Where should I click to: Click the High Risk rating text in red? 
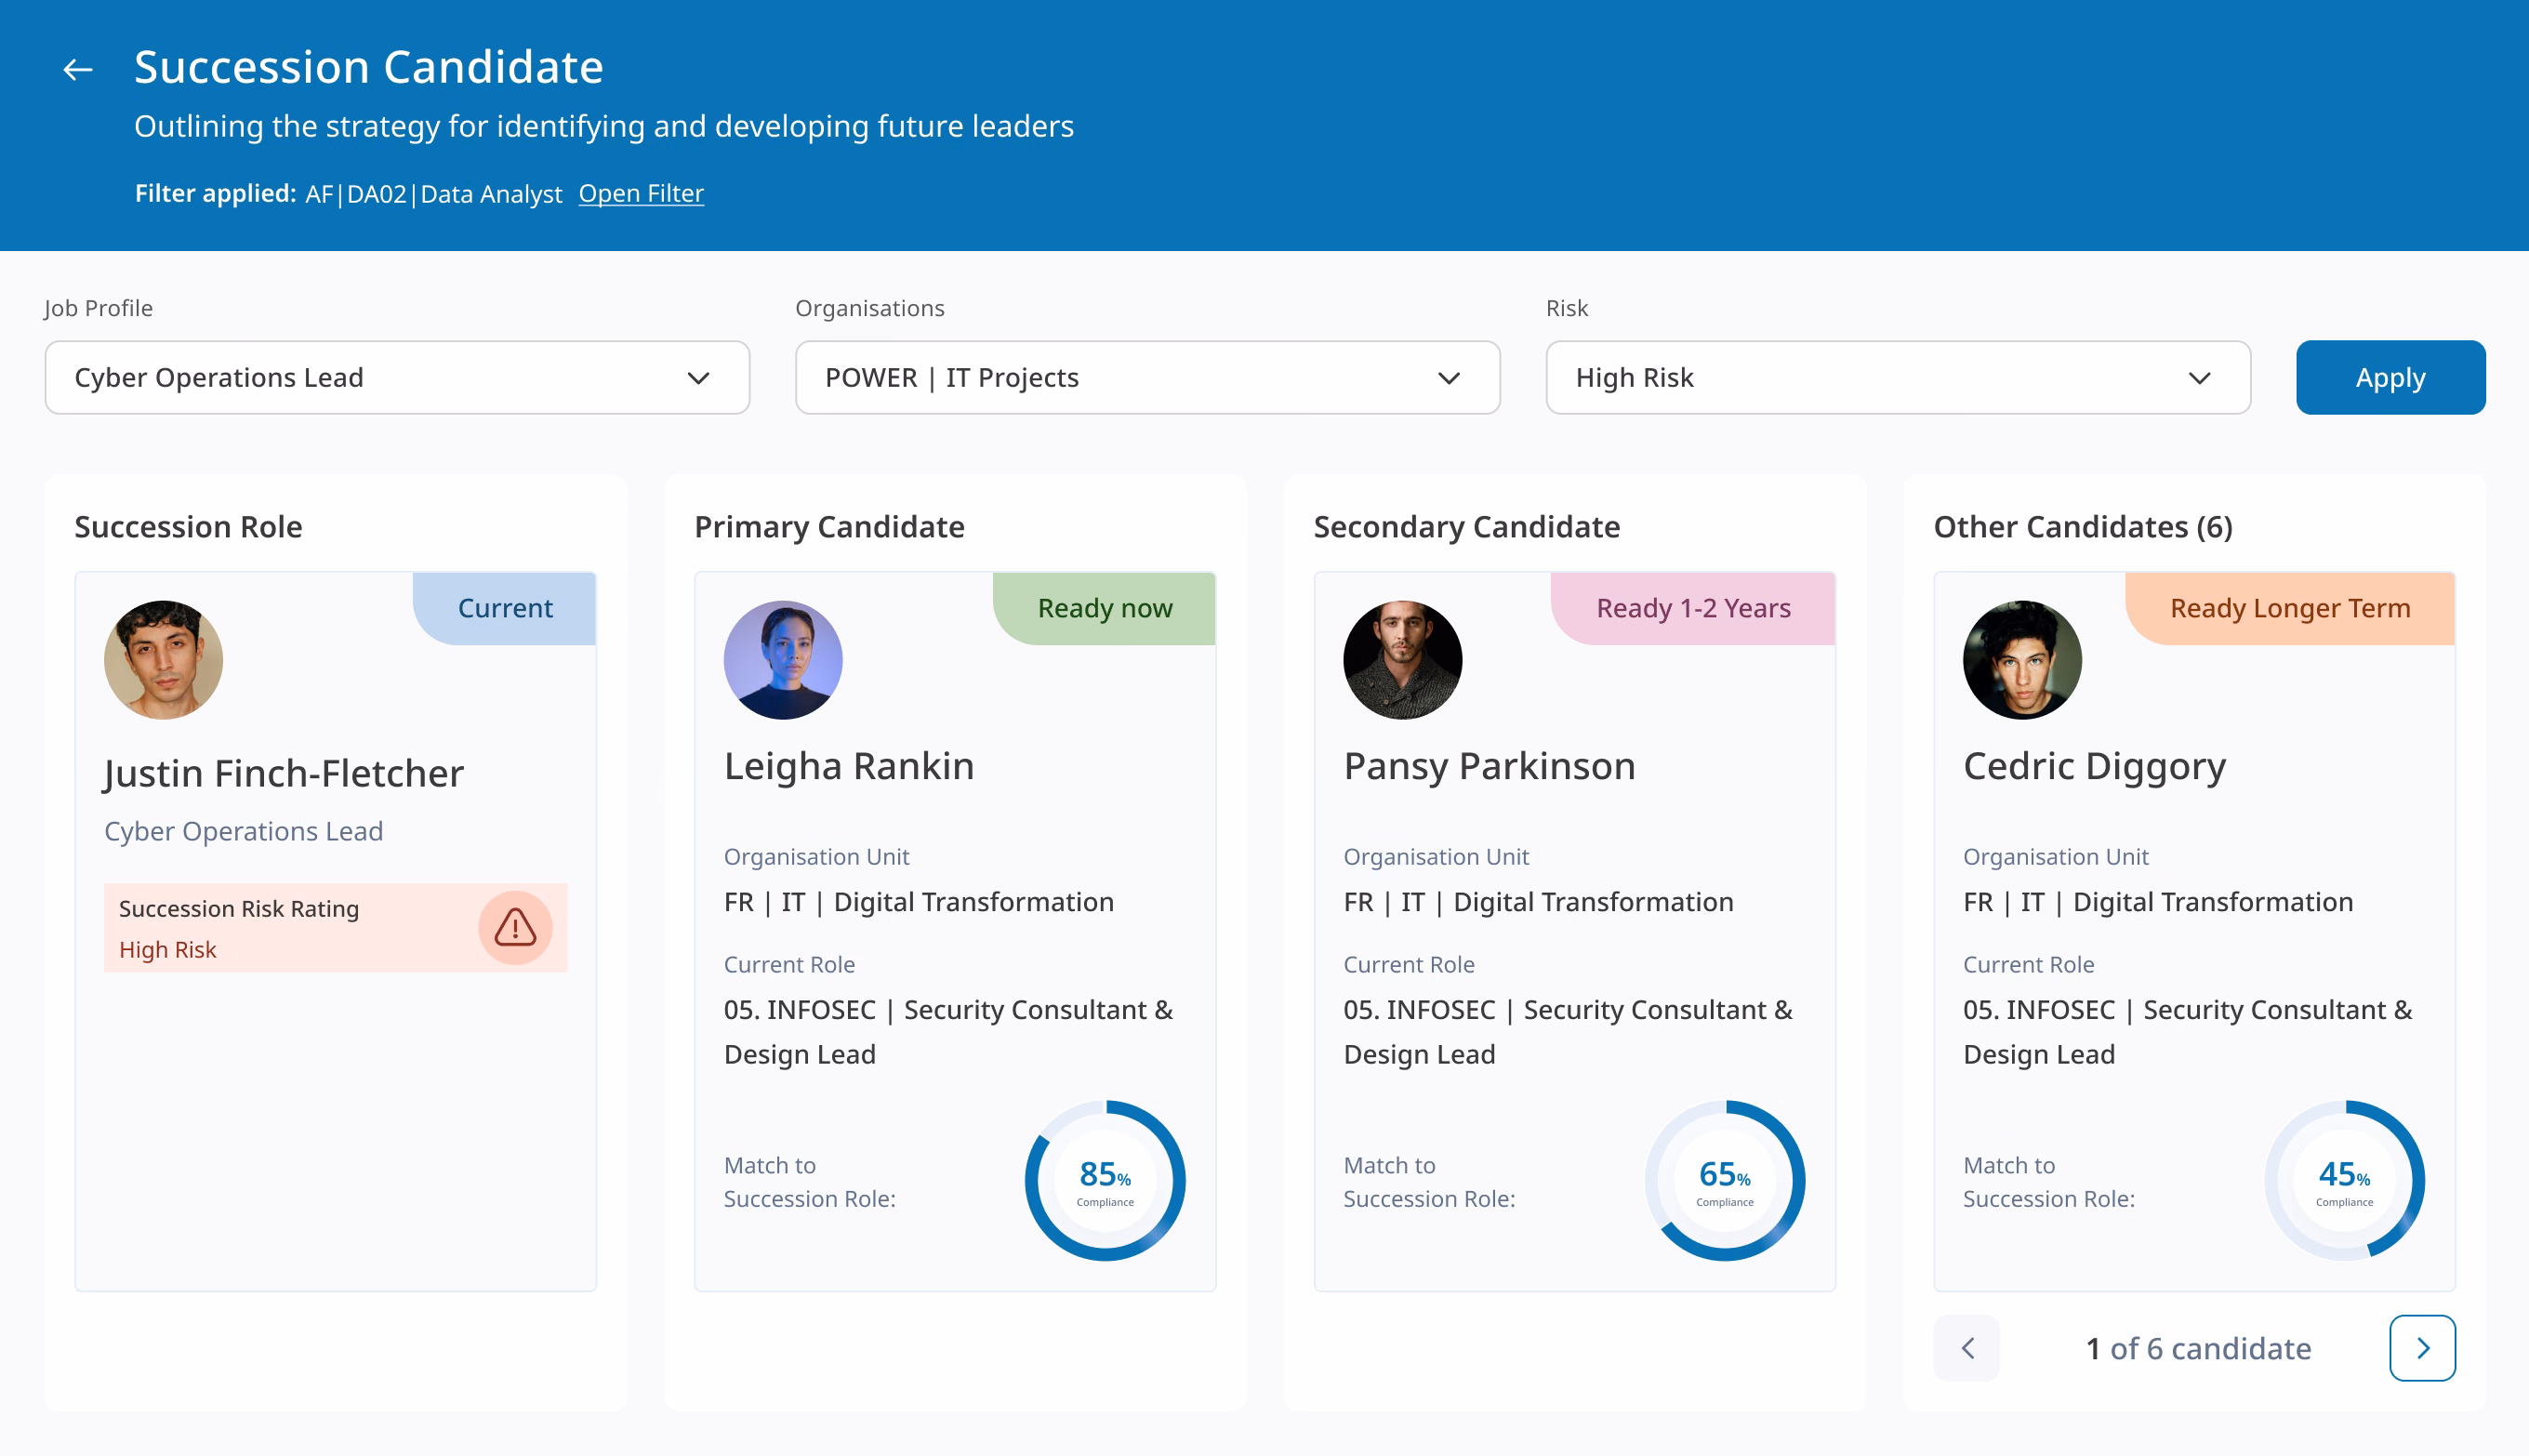[x=167, y=949]
